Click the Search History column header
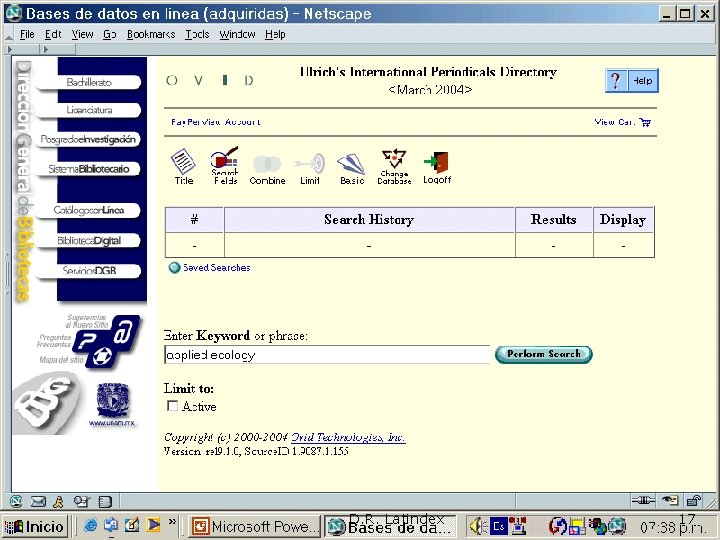 point(369,219)
